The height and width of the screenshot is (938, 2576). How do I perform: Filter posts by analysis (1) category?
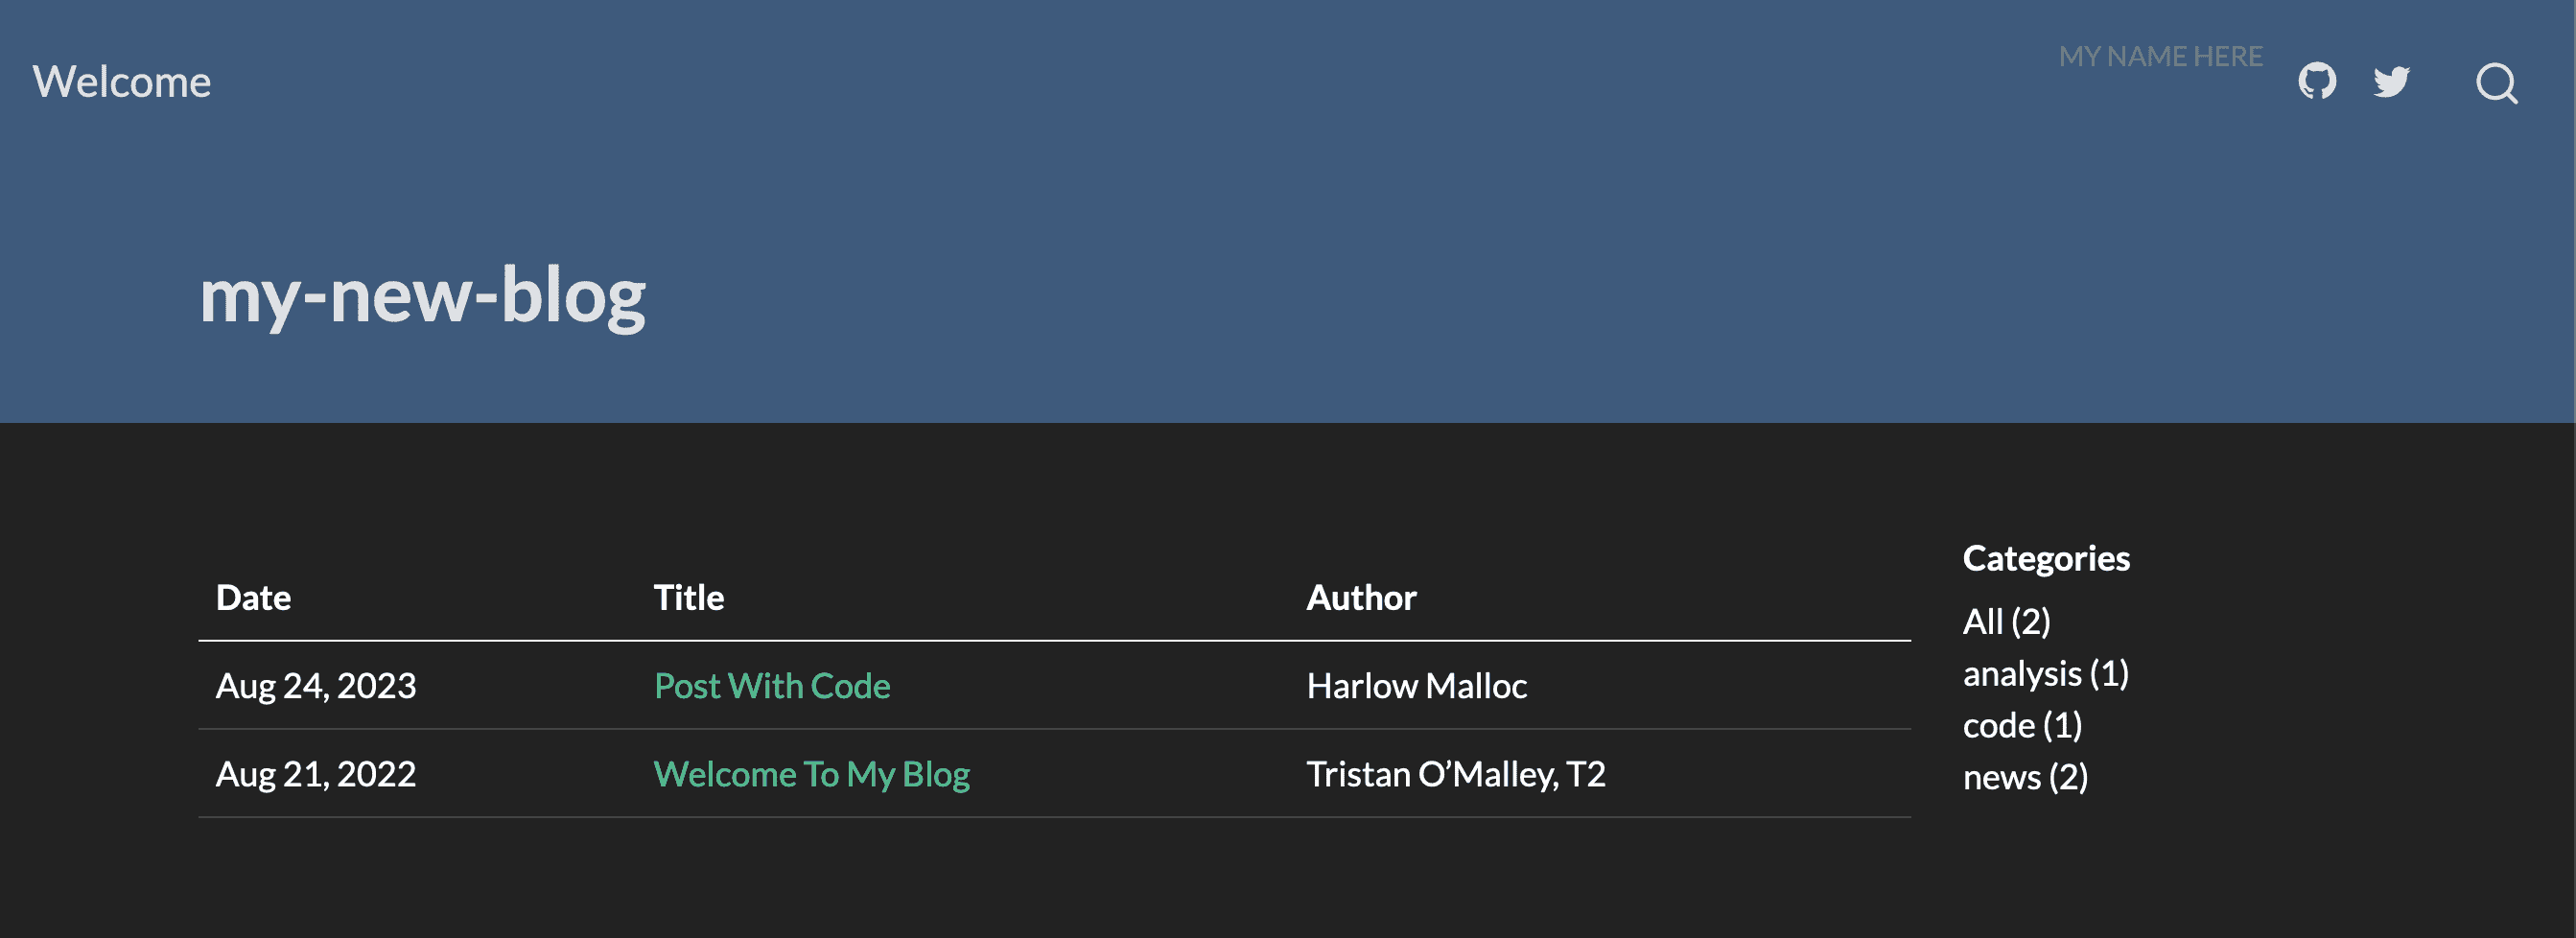(x=2045, y=673)
